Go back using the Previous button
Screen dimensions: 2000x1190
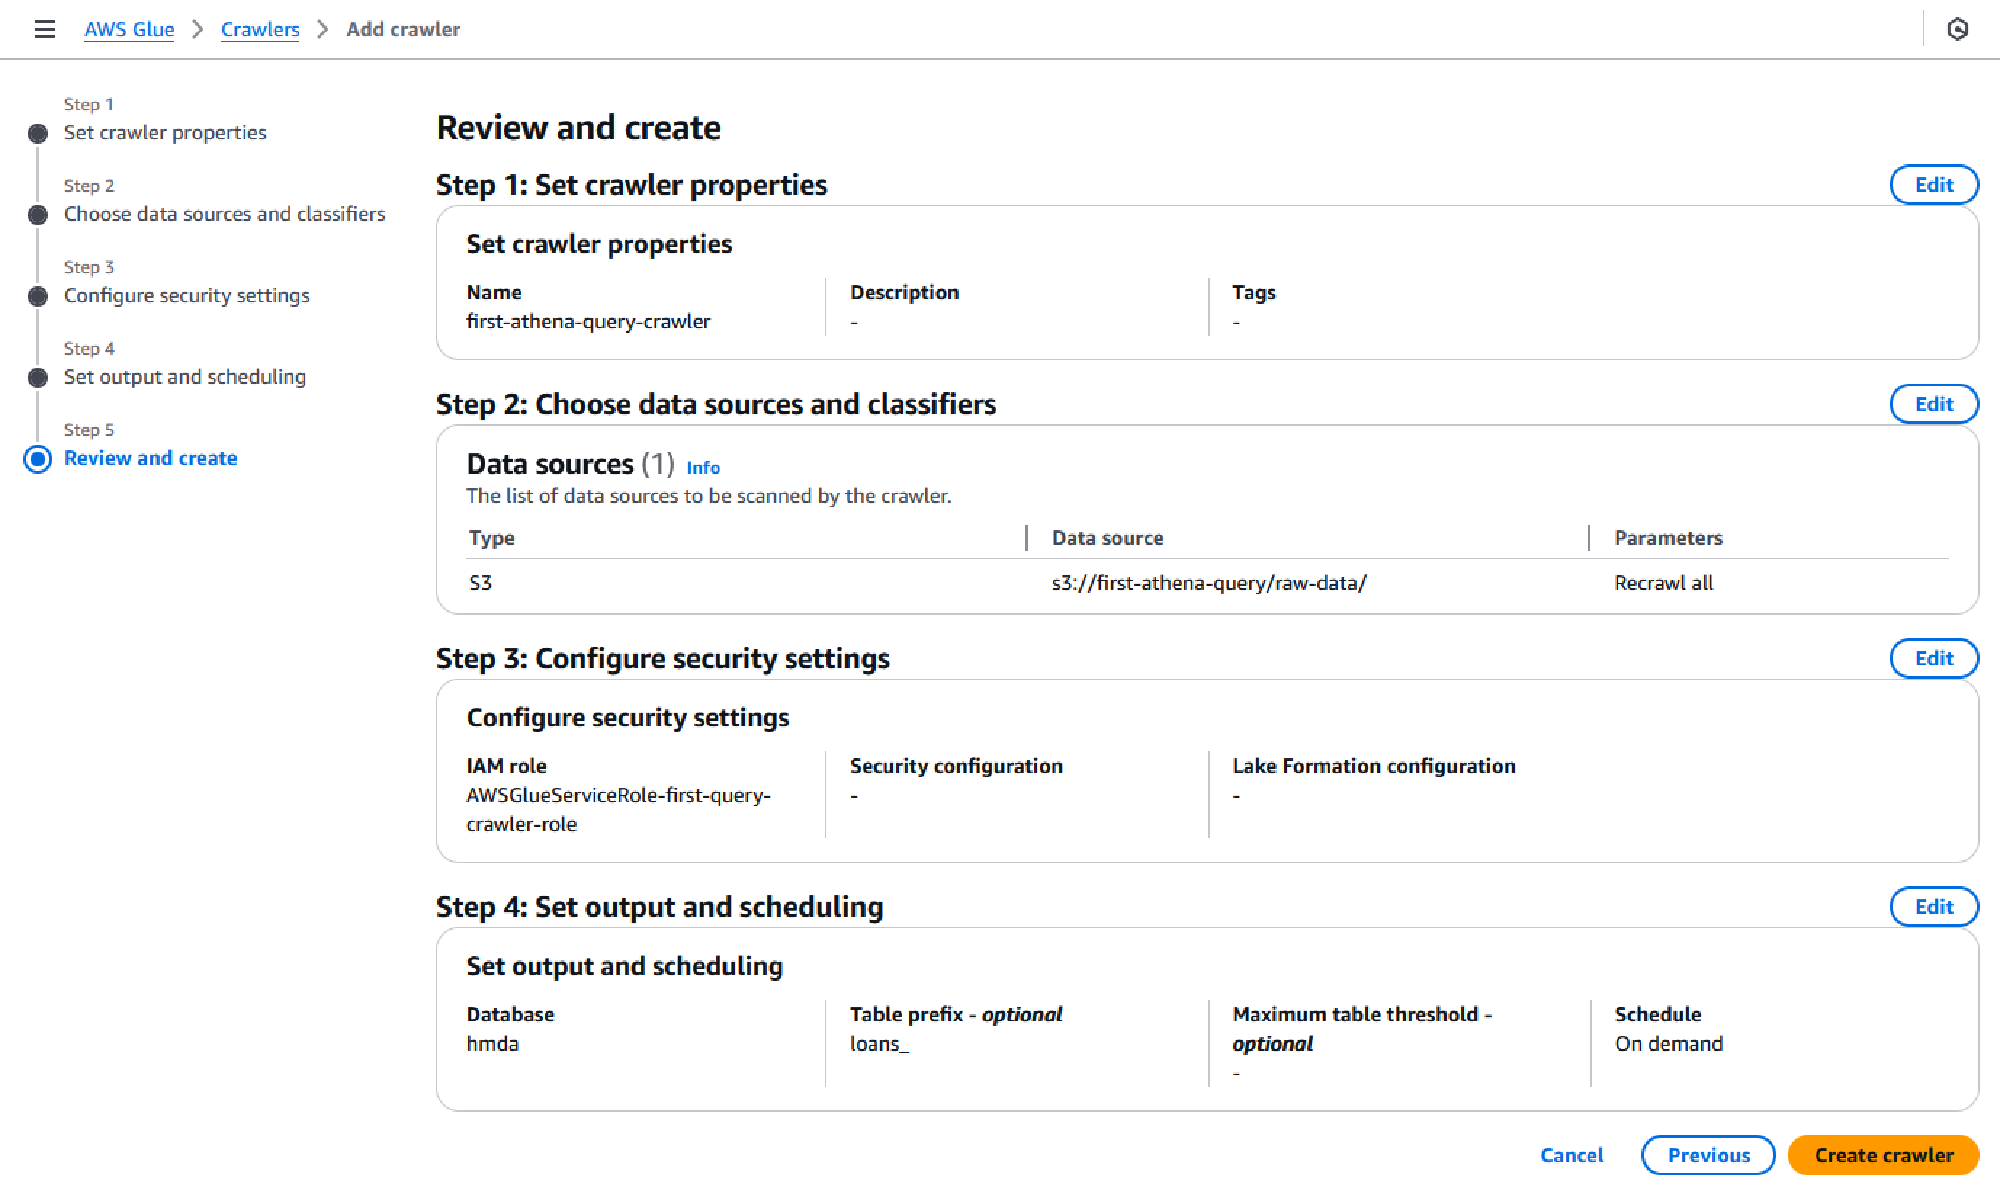tap(1707, 1155)
